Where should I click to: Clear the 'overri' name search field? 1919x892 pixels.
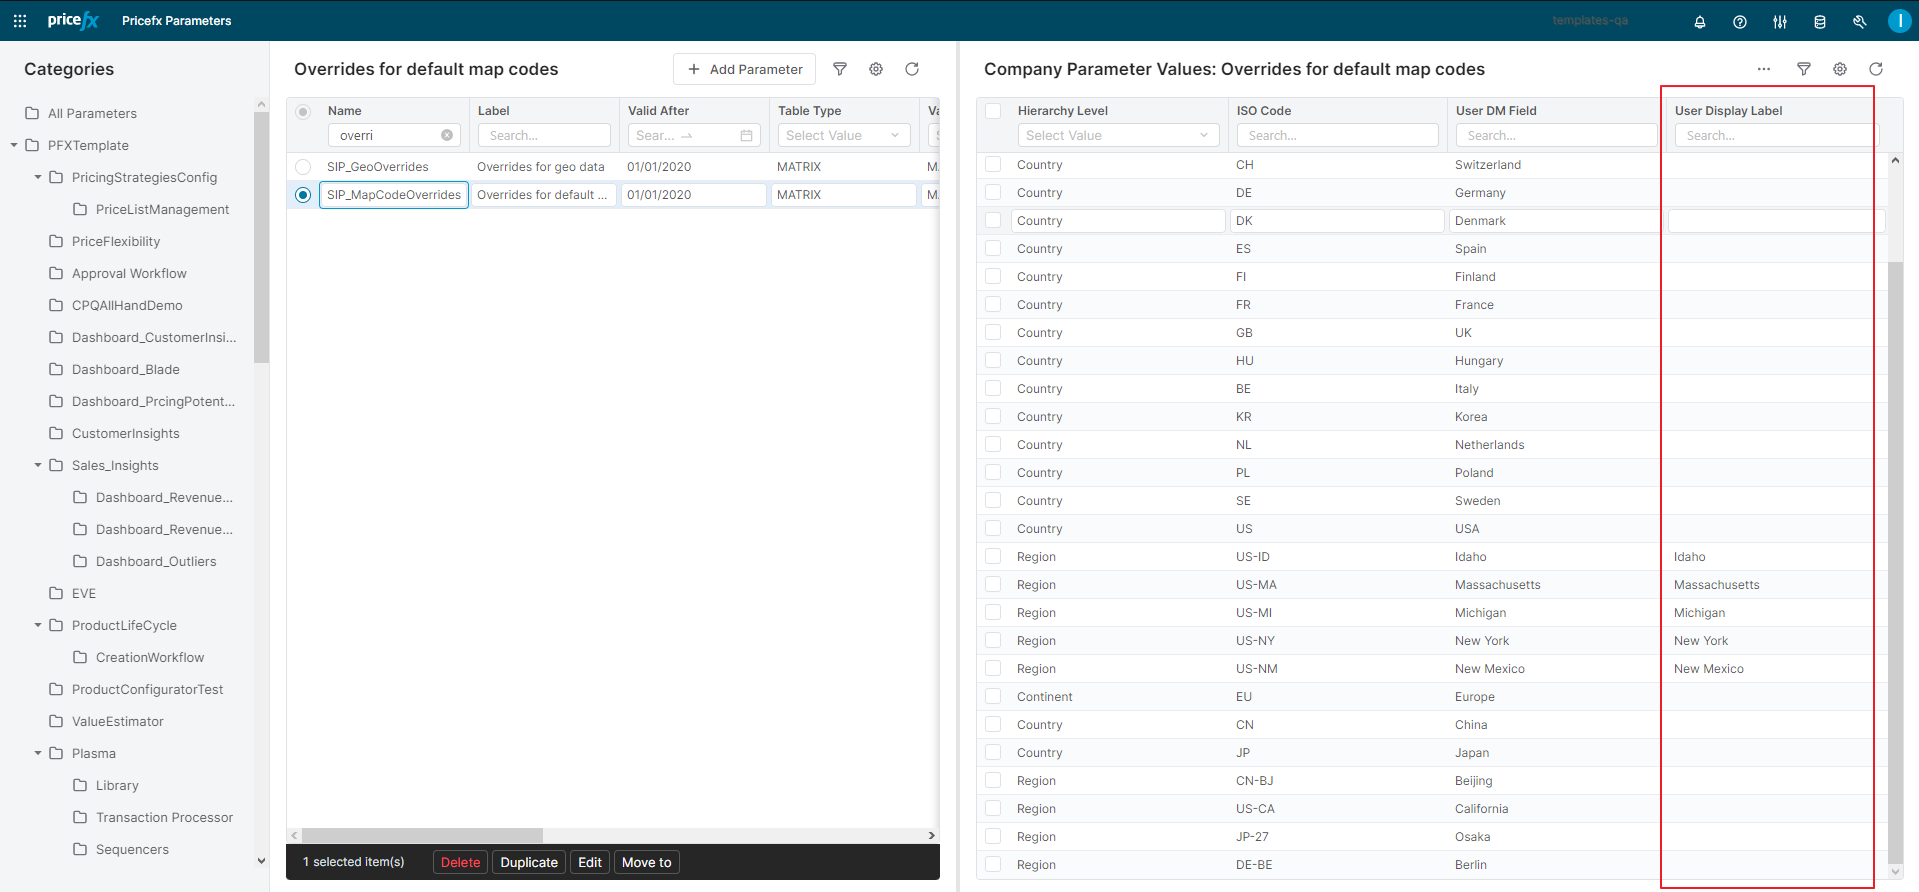click(x=447, y=135)
